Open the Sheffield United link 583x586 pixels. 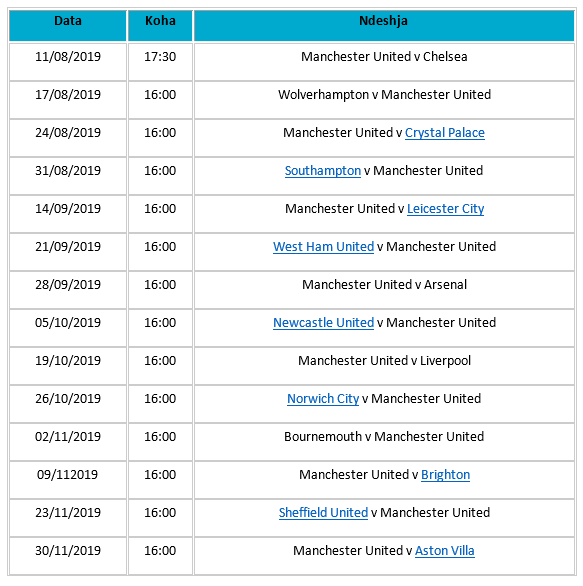[x=323, y=513]
